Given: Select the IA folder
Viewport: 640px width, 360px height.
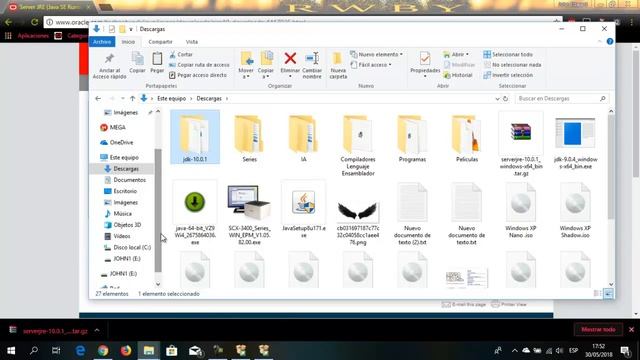Looking at the screenshot, I should coord(303,138).
